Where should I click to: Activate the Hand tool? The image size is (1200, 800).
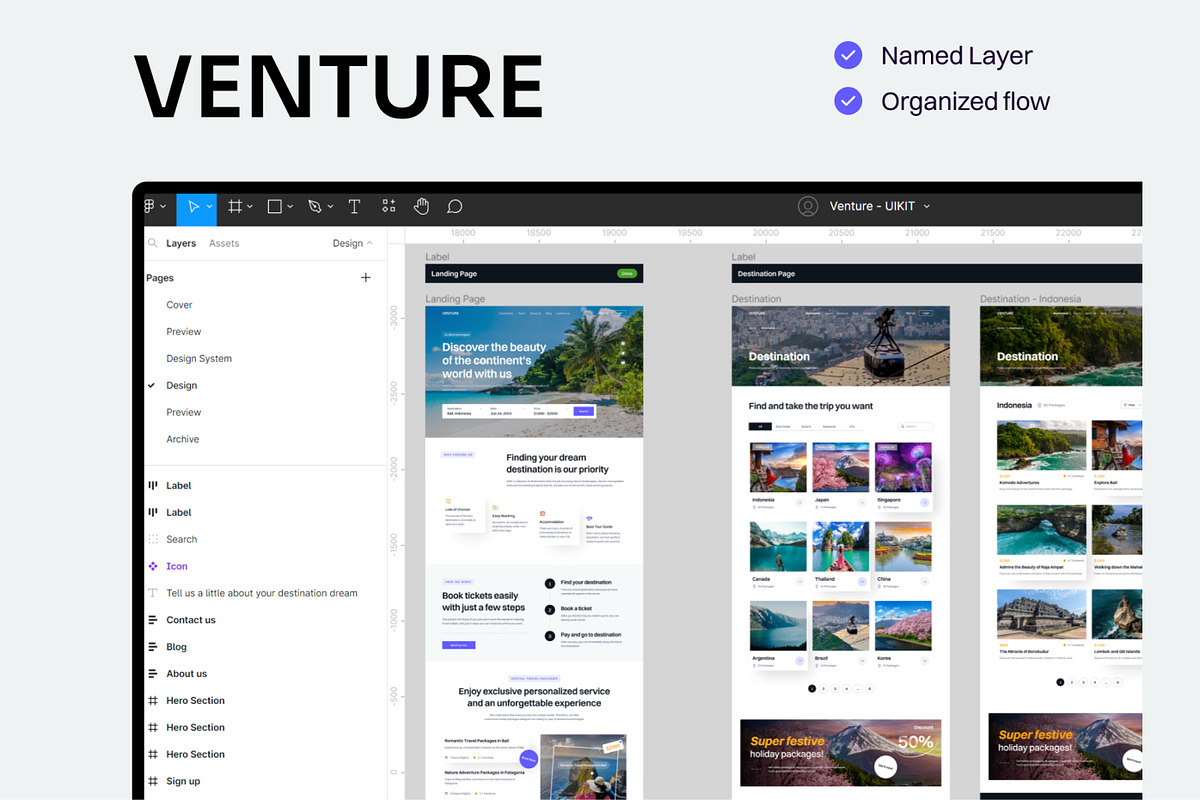pos(422,206)
